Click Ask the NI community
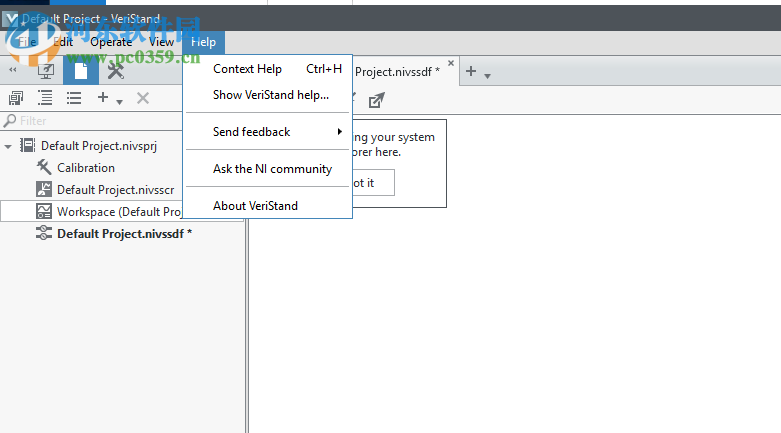Viewport: 781px width, 433px height. coord(272,169)
